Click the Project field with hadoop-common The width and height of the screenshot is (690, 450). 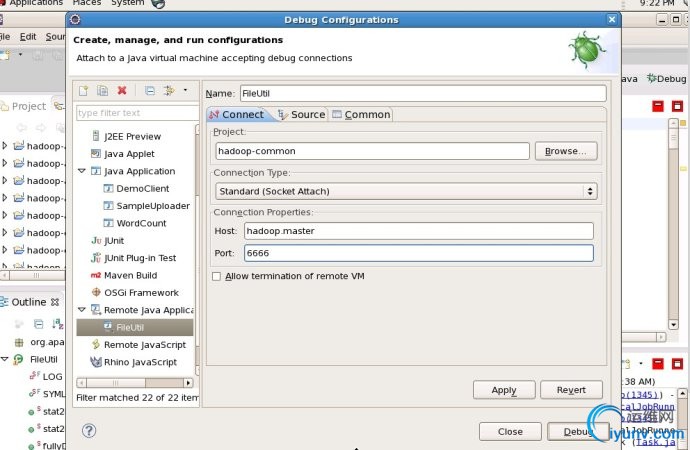[372, 151]
